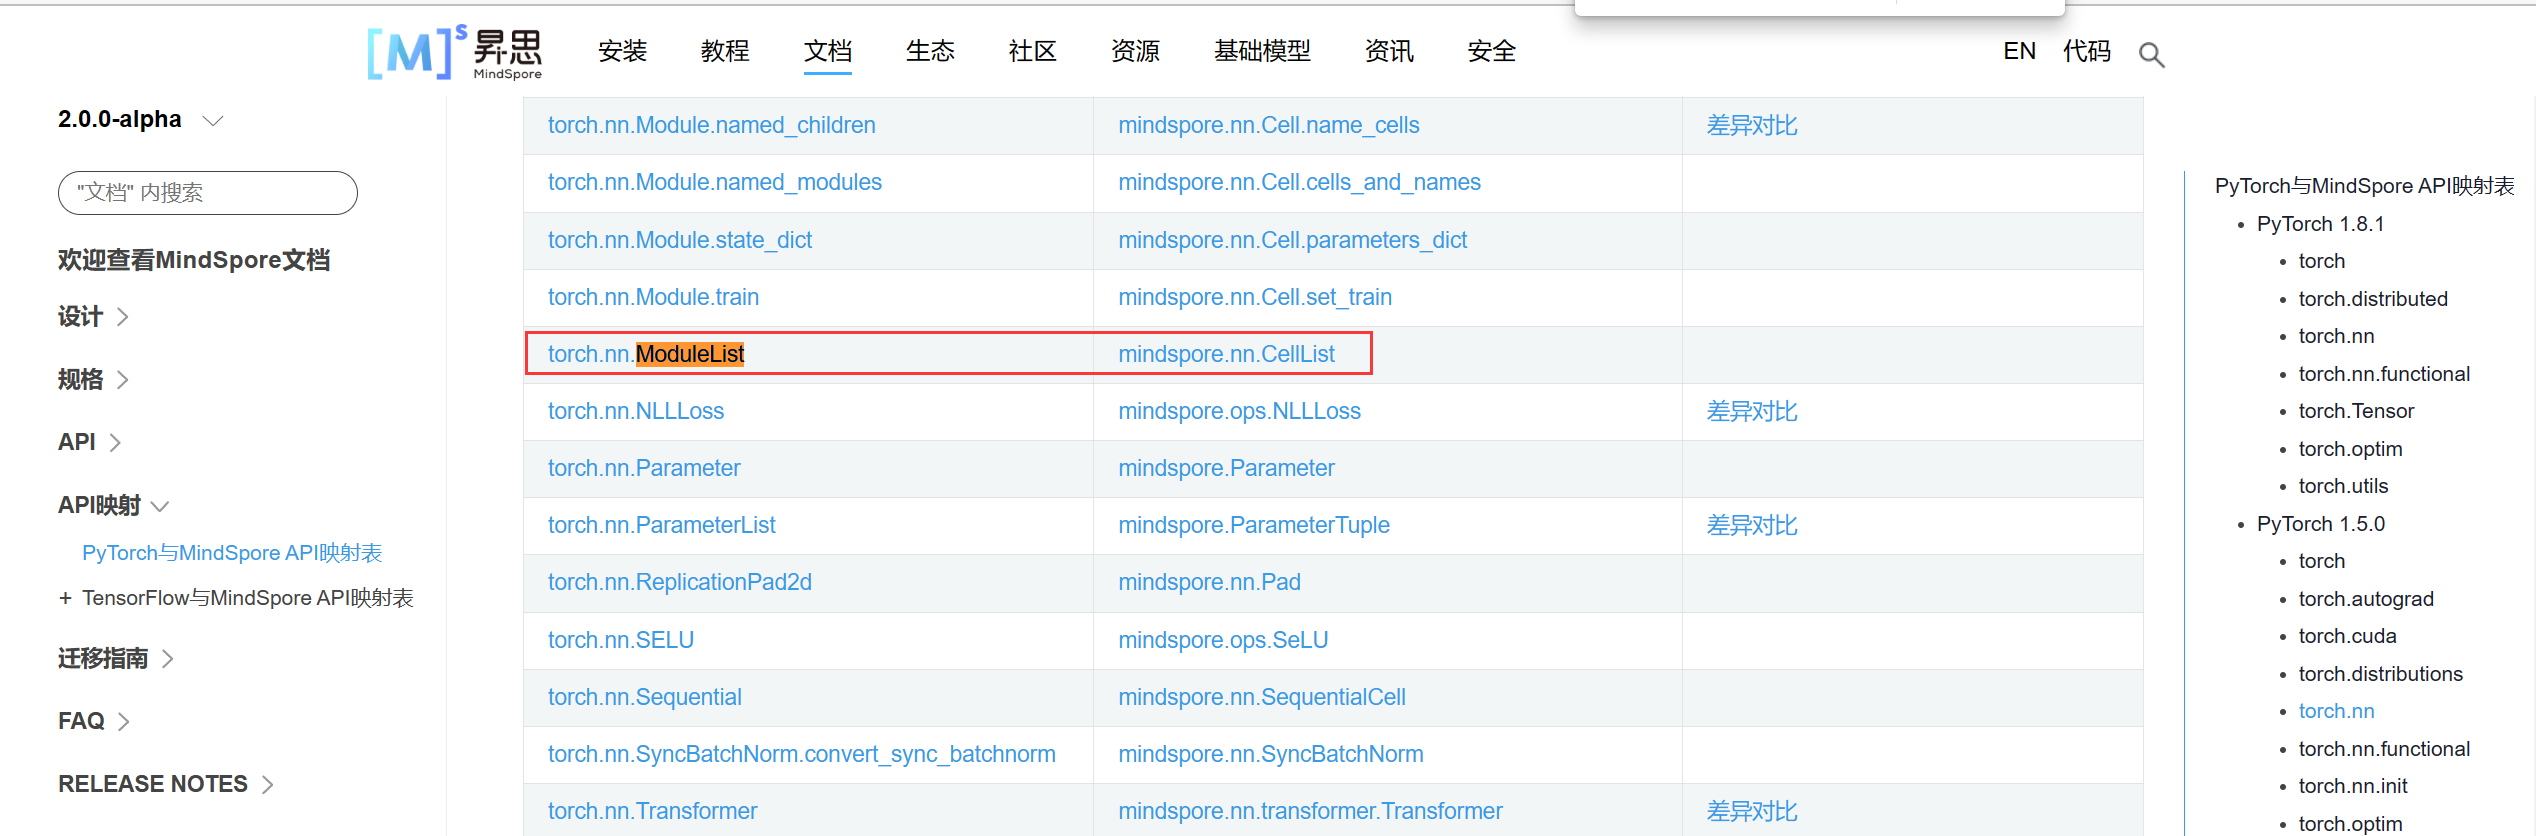
Task: Open mindspore.nn.transformer.Transformer link
Action: point(1310,811)
